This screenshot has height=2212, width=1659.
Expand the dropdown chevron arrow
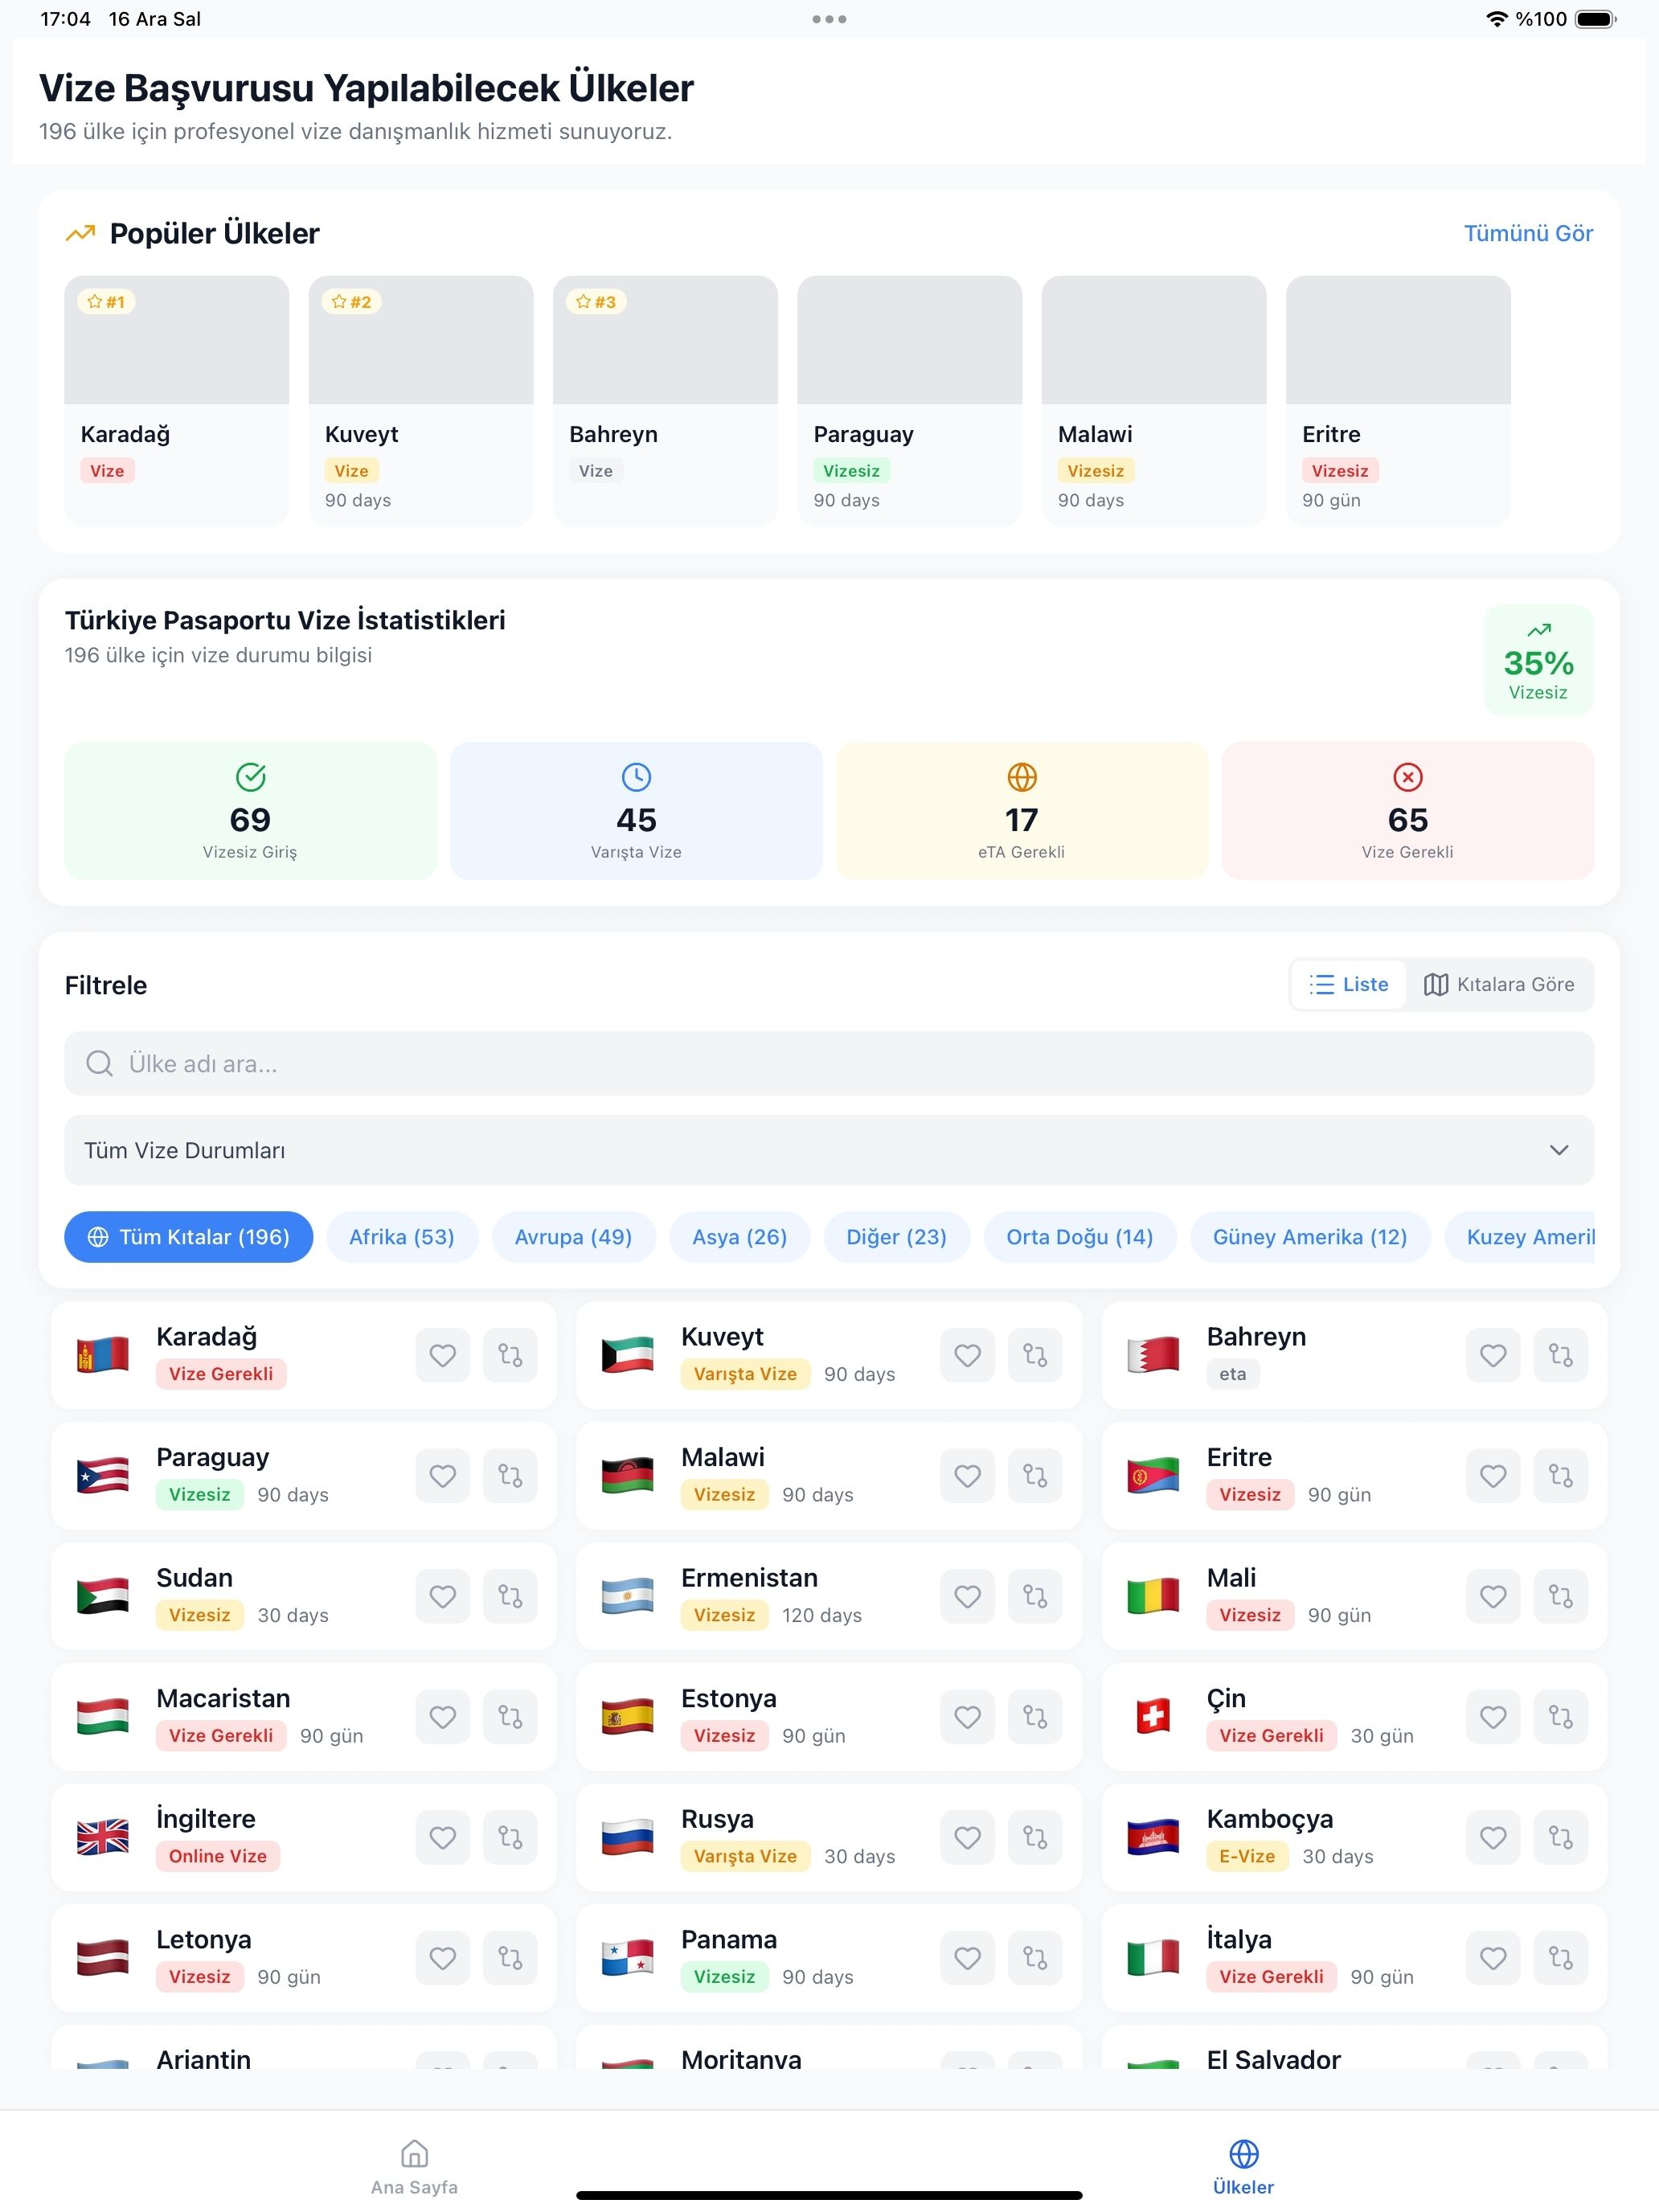[x=1558, y=1150]
